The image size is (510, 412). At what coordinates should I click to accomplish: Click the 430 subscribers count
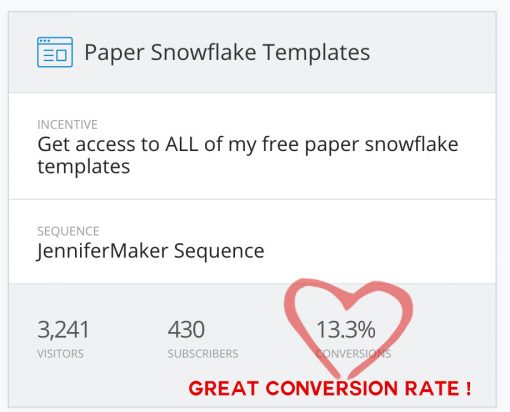pos(186,330)
